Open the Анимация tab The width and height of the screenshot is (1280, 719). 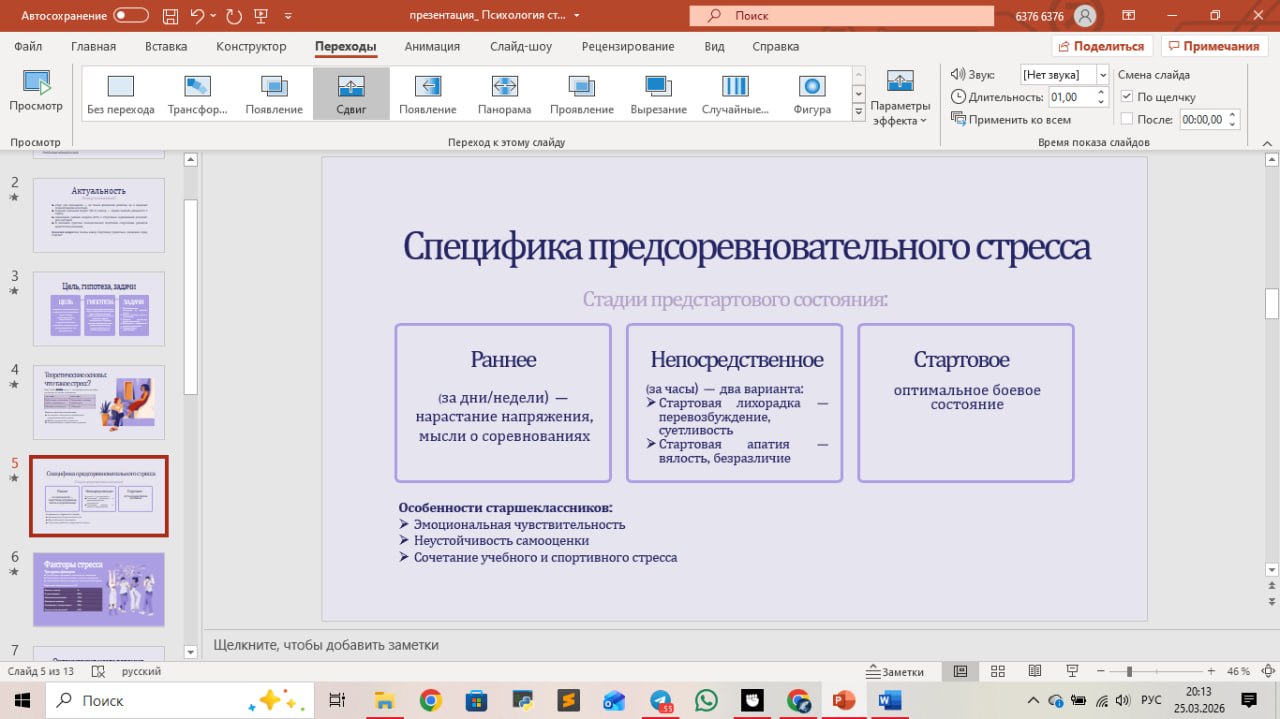pyautogui.click(x=432, y=46)
